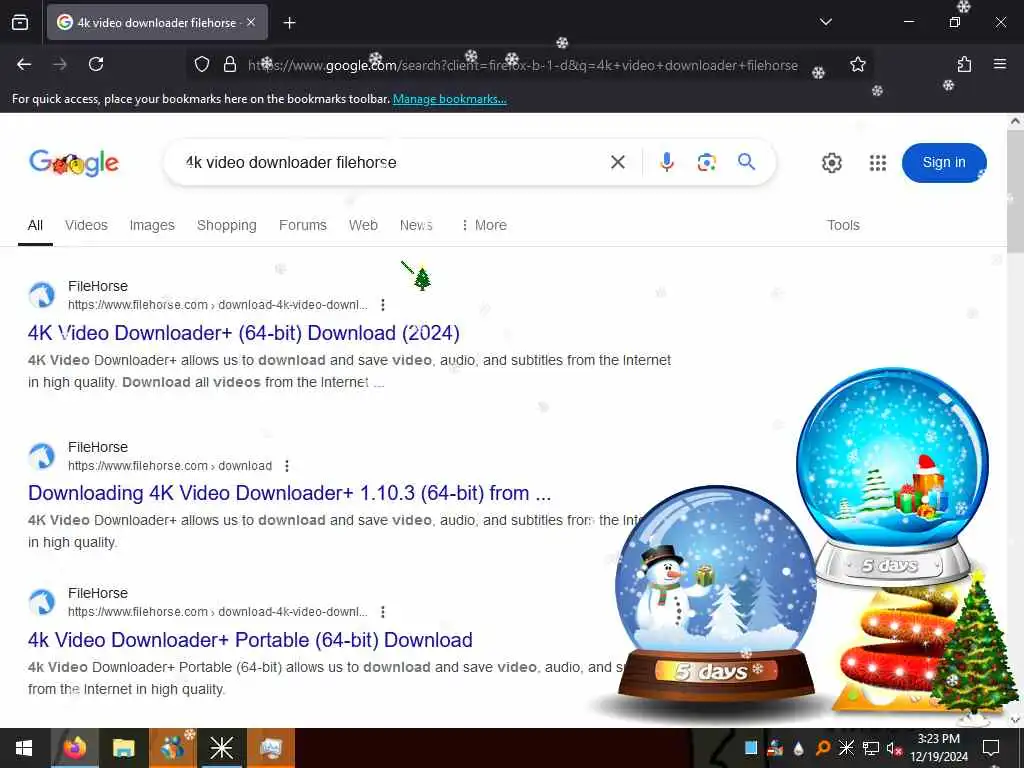
Task: Open the Firefox recent browsing view icon
Action: [20, 22]
